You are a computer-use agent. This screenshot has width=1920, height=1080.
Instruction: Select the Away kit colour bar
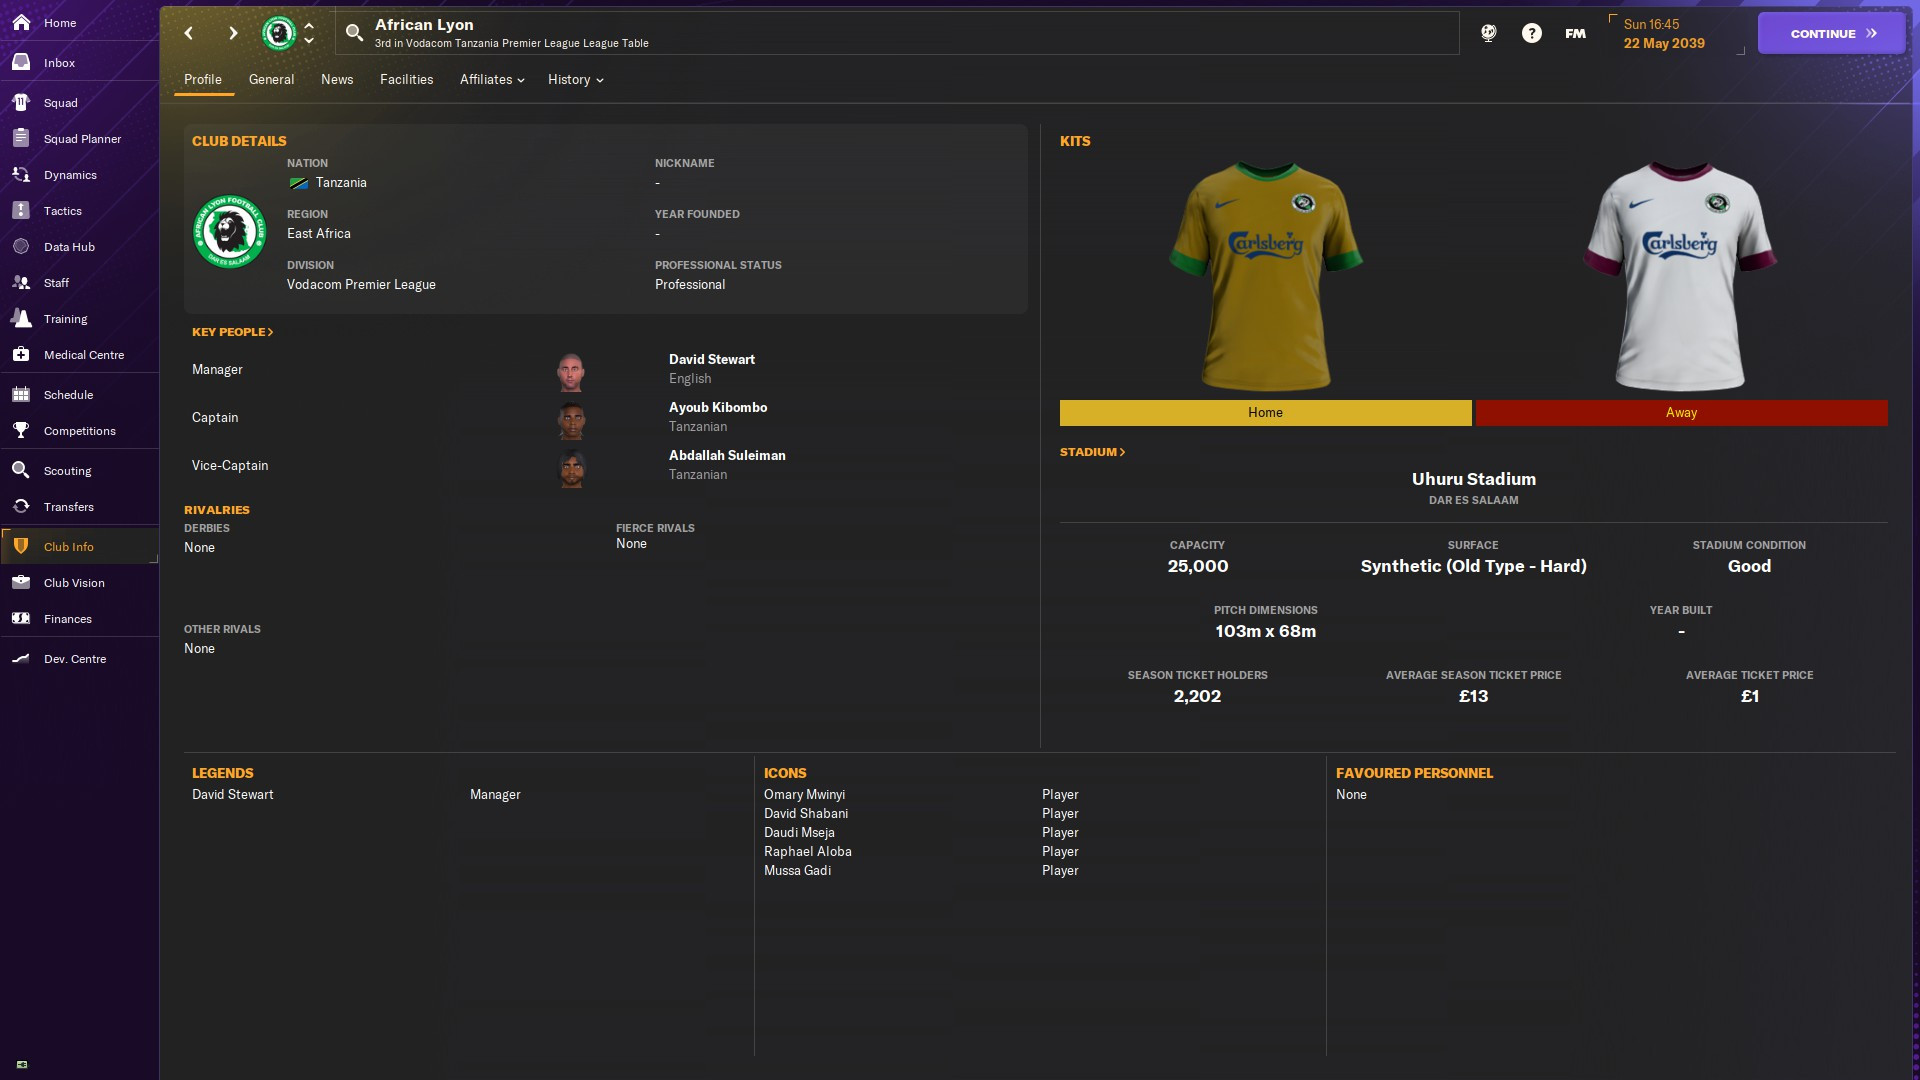[1681, 412]
